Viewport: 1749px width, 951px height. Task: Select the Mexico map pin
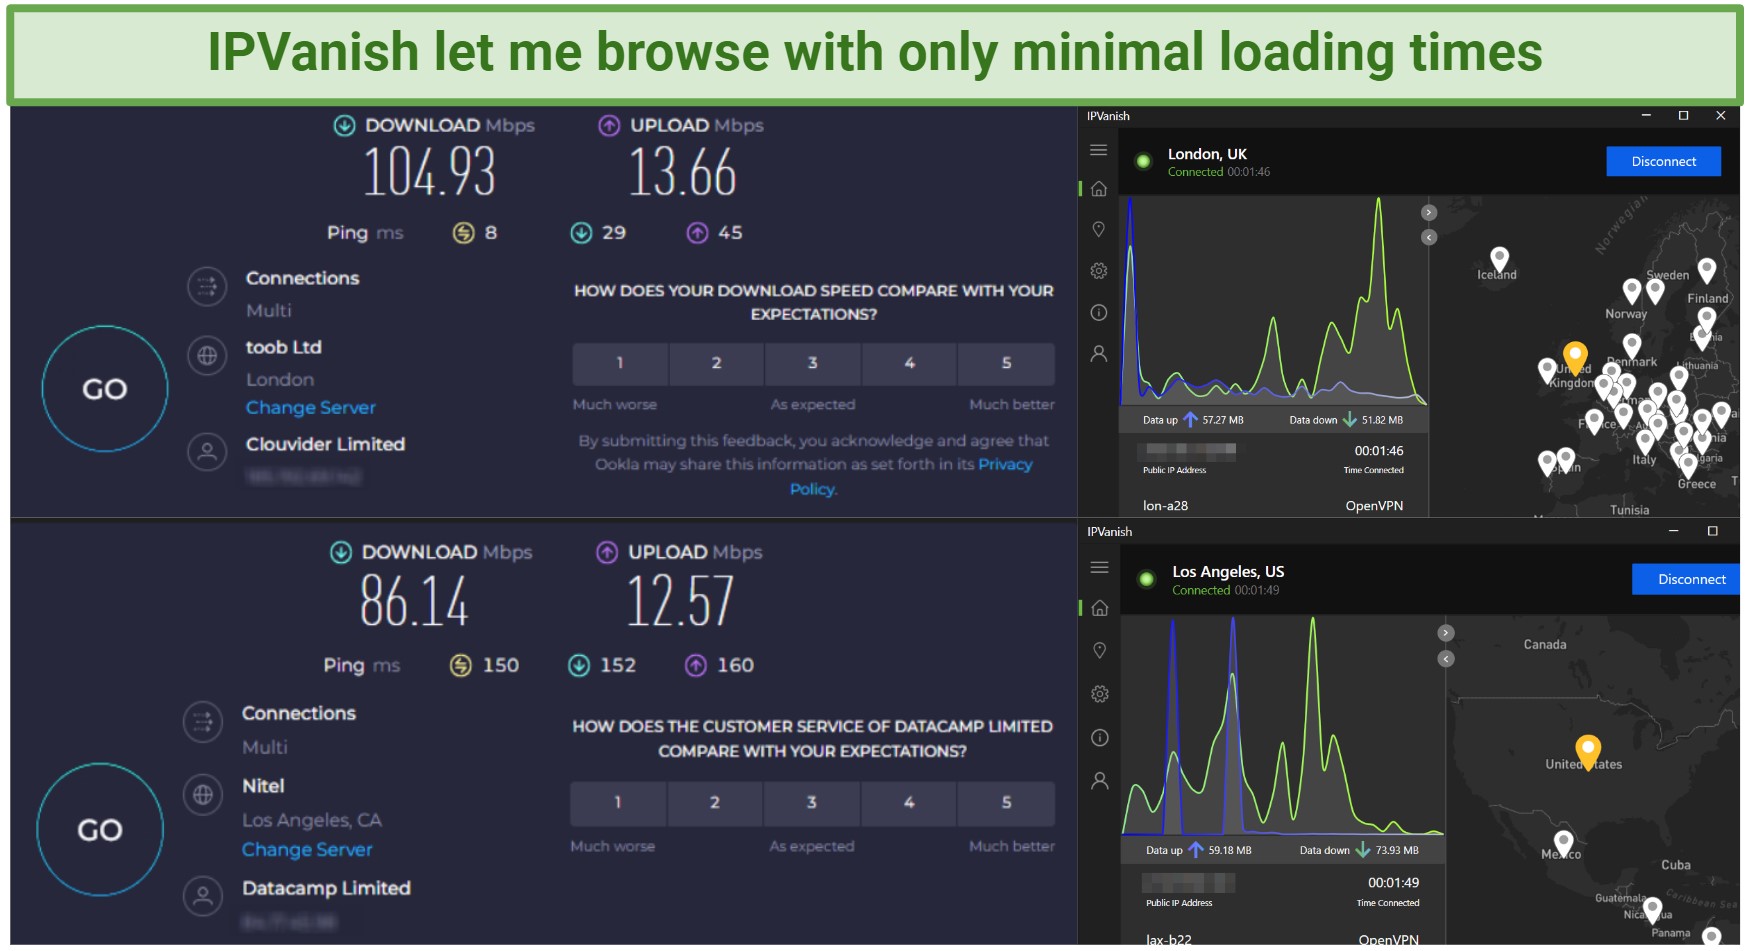(x=1564, y=842)
